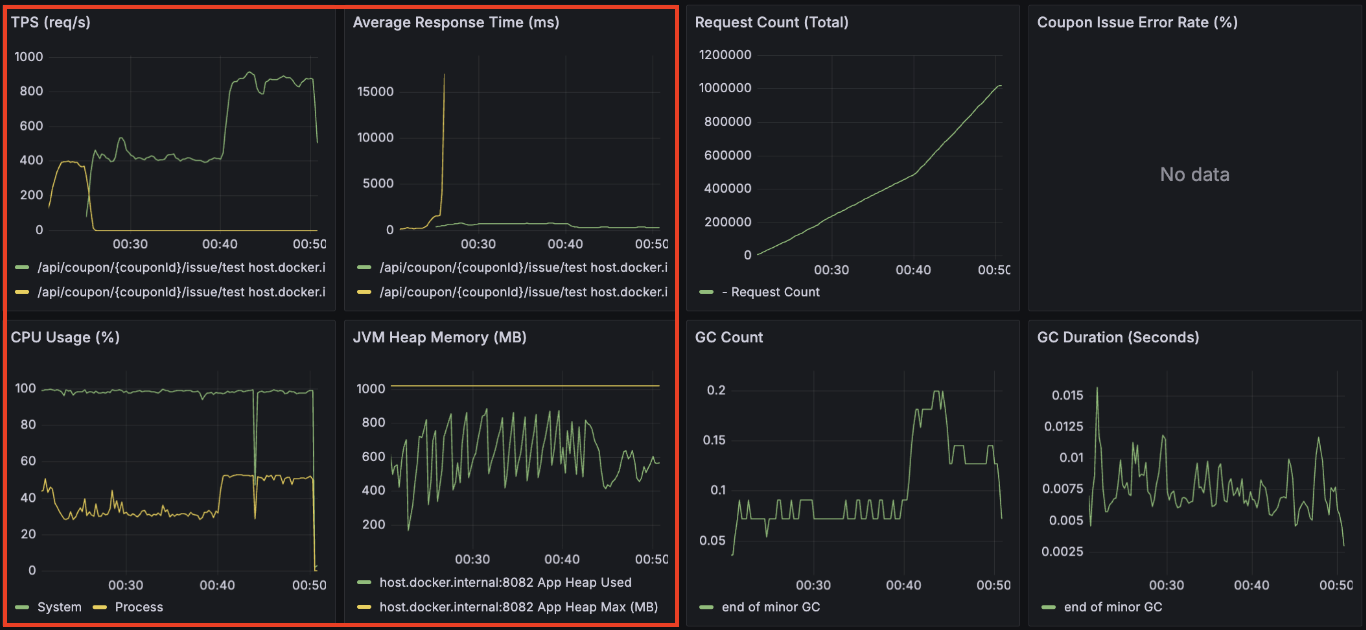
Task: Select the green-series legend label in TPS panel
Action: click(x=181, y=267)
